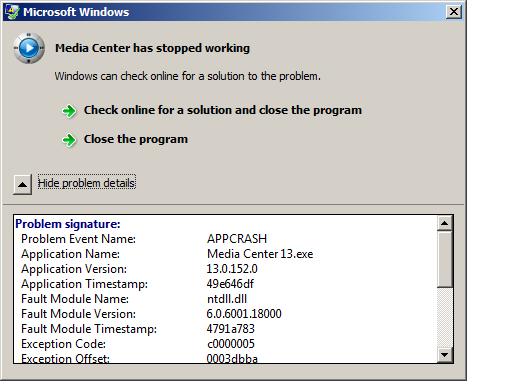Screen dimensions: 512x384
Task: Select application timestamp 49e646df
Action: [230, 284]
